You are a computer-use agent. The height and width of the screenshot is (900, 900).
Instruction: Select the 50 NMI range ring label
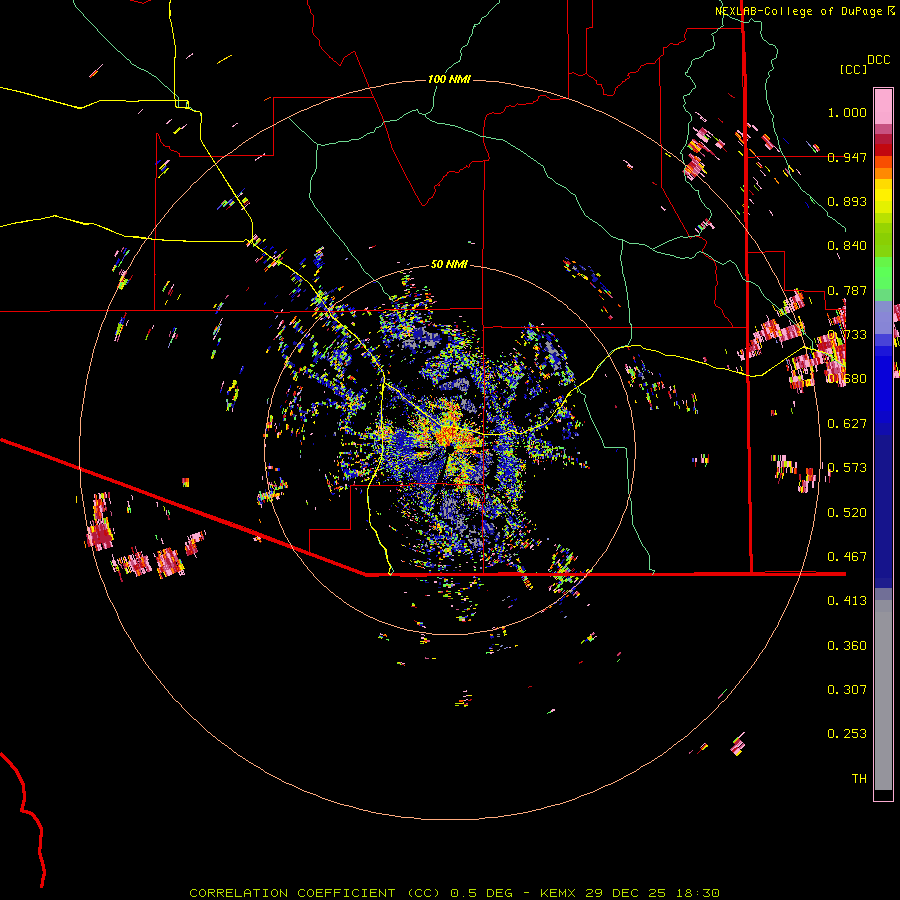449,265
